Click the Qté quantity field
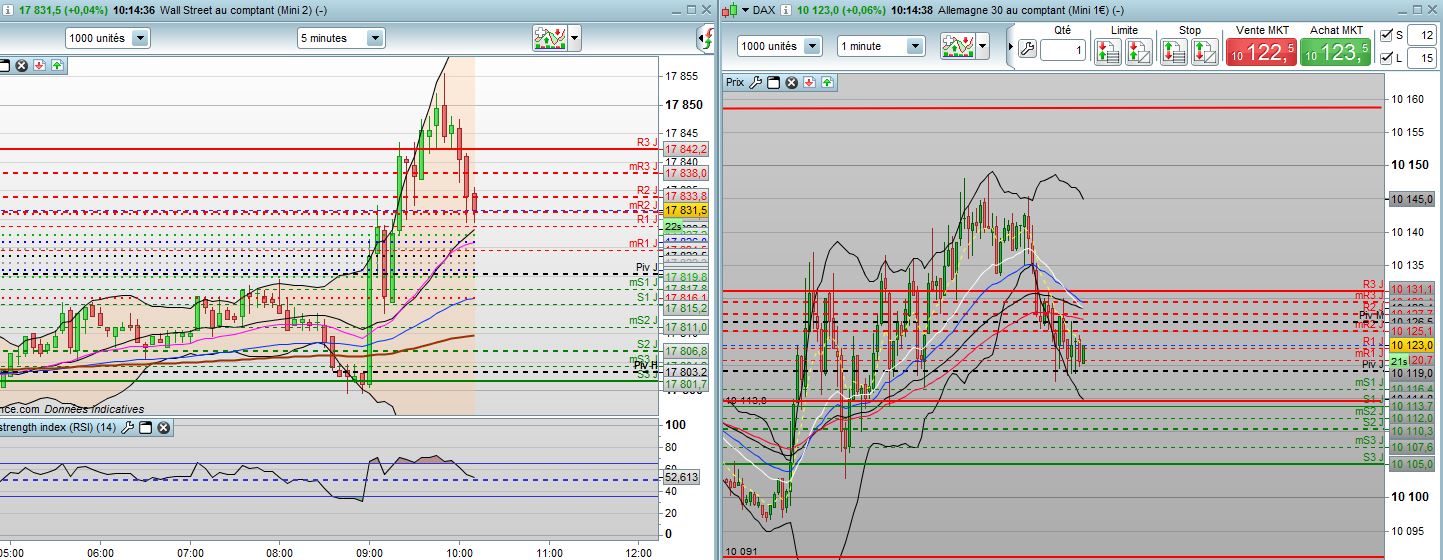1443x560 pixels. point(1062,50)
